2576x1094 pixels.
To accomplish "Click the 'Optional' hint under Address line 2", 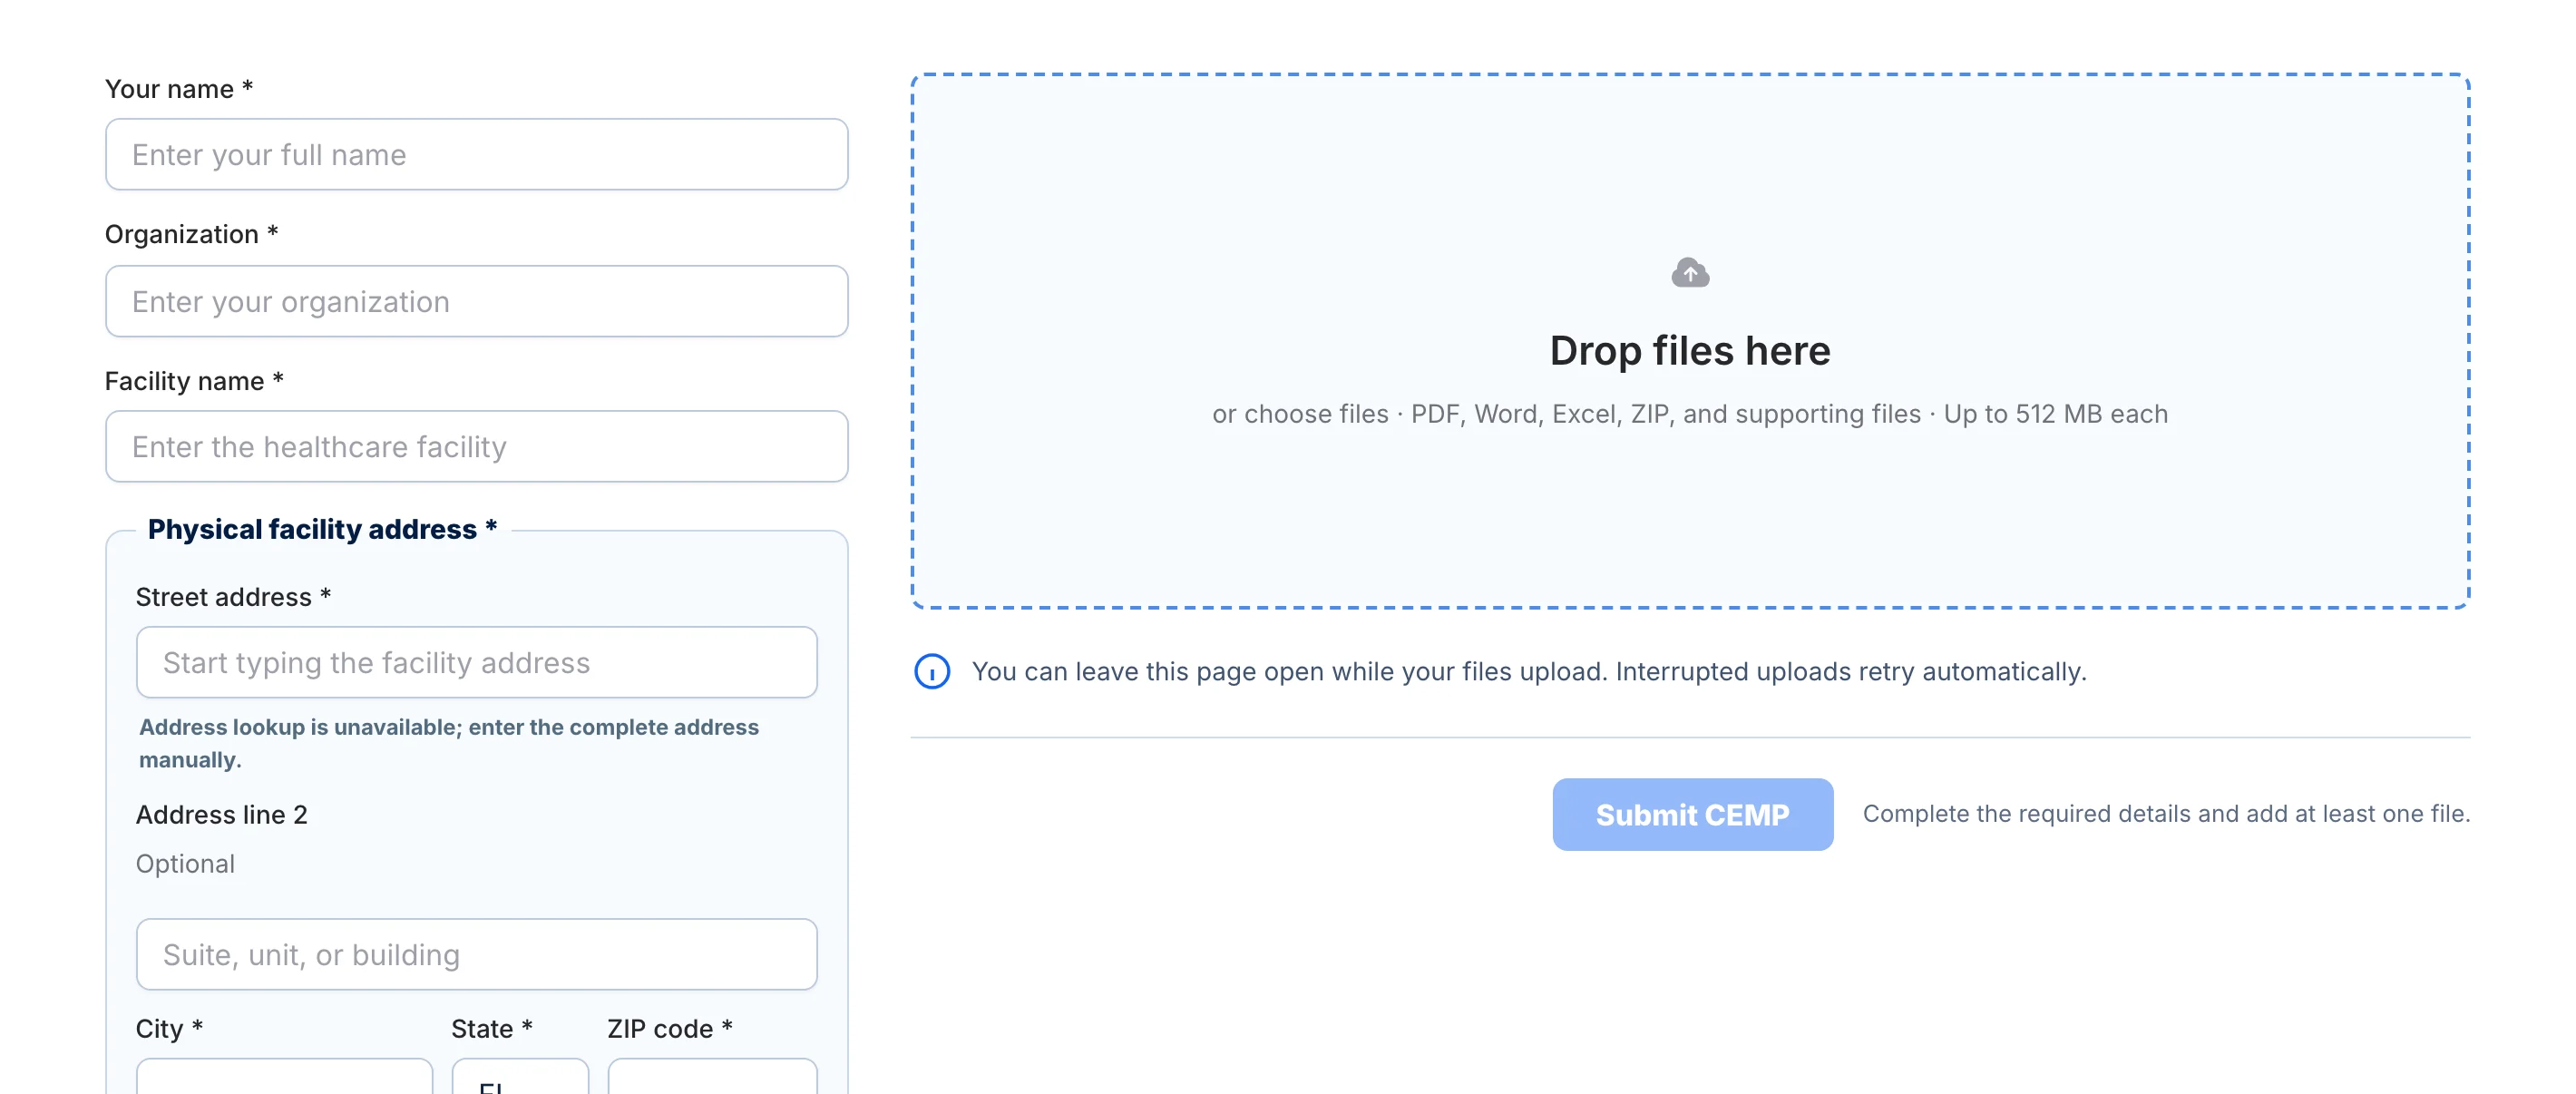I will [185, 863].
